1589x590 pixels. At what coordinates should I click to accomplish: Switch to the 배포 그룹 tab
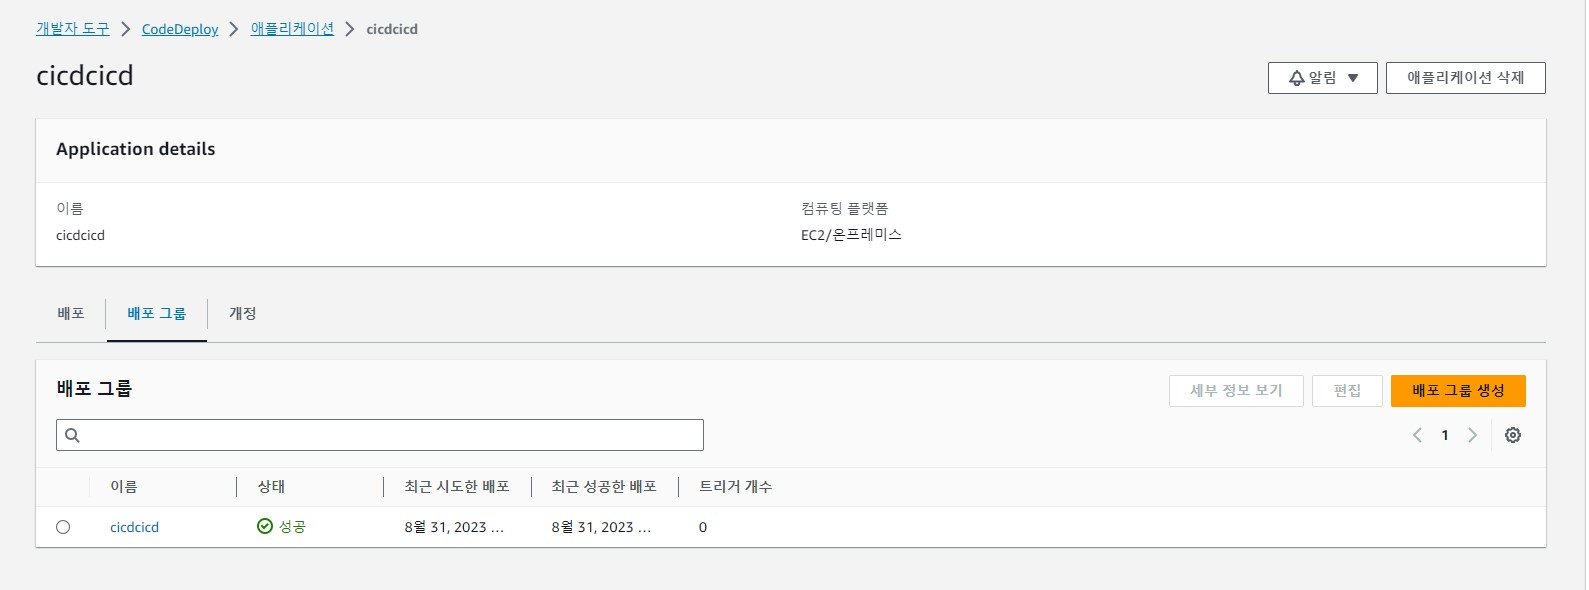(x=157, y=314)
